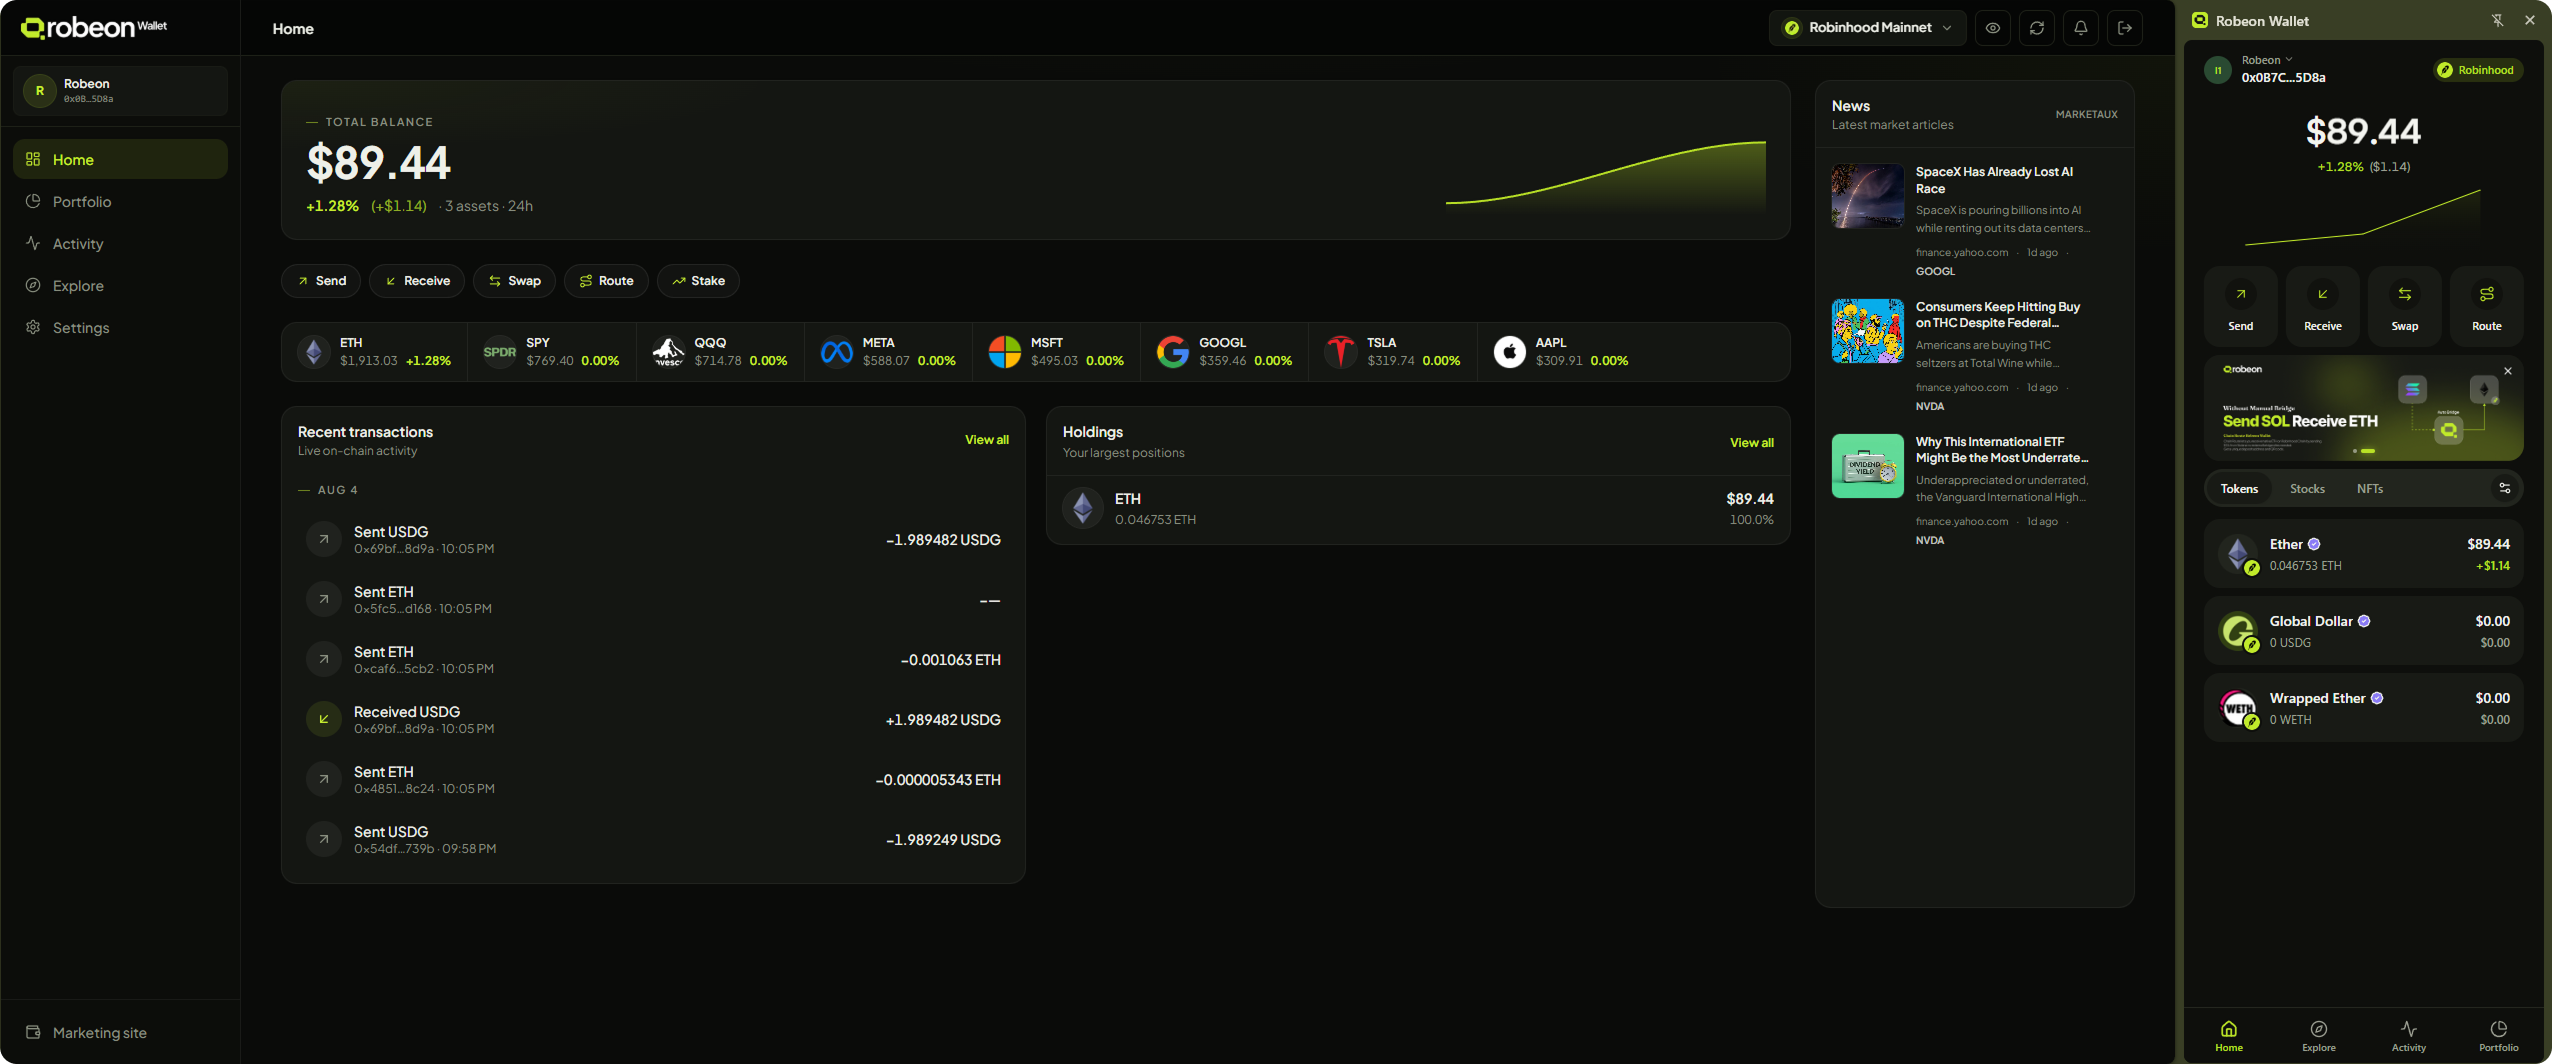The height and width of the screenshot is (1064, 2552).
Task: Select the TSLA ticker in price strip
Action: pos(1392,352)
